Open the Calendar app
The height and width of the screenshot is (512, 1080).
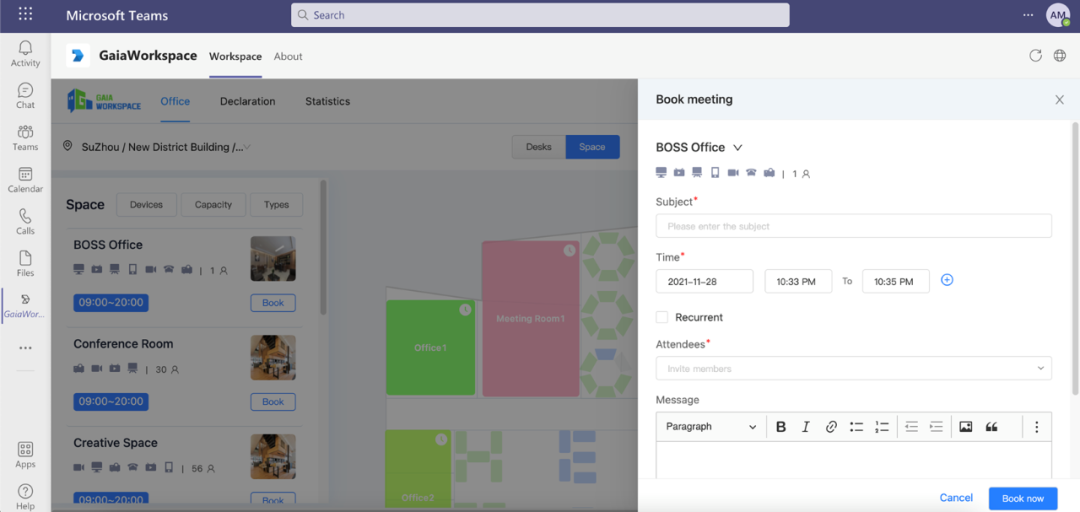point(25,180)
